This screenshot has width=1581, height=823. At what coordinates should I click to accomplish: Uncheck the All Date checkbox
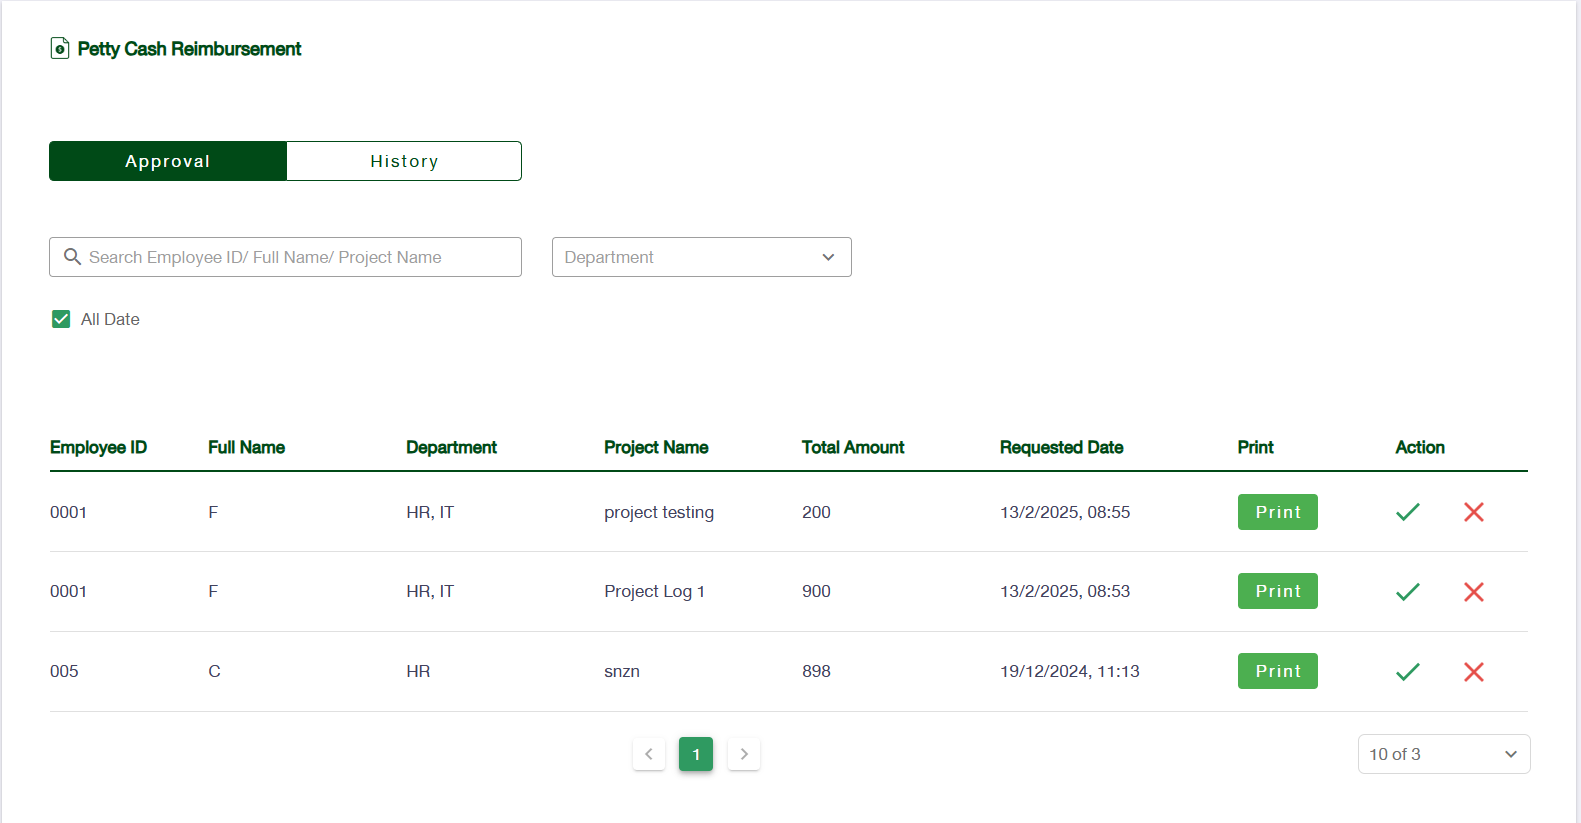pyautogui.click(x=61, y=319)
